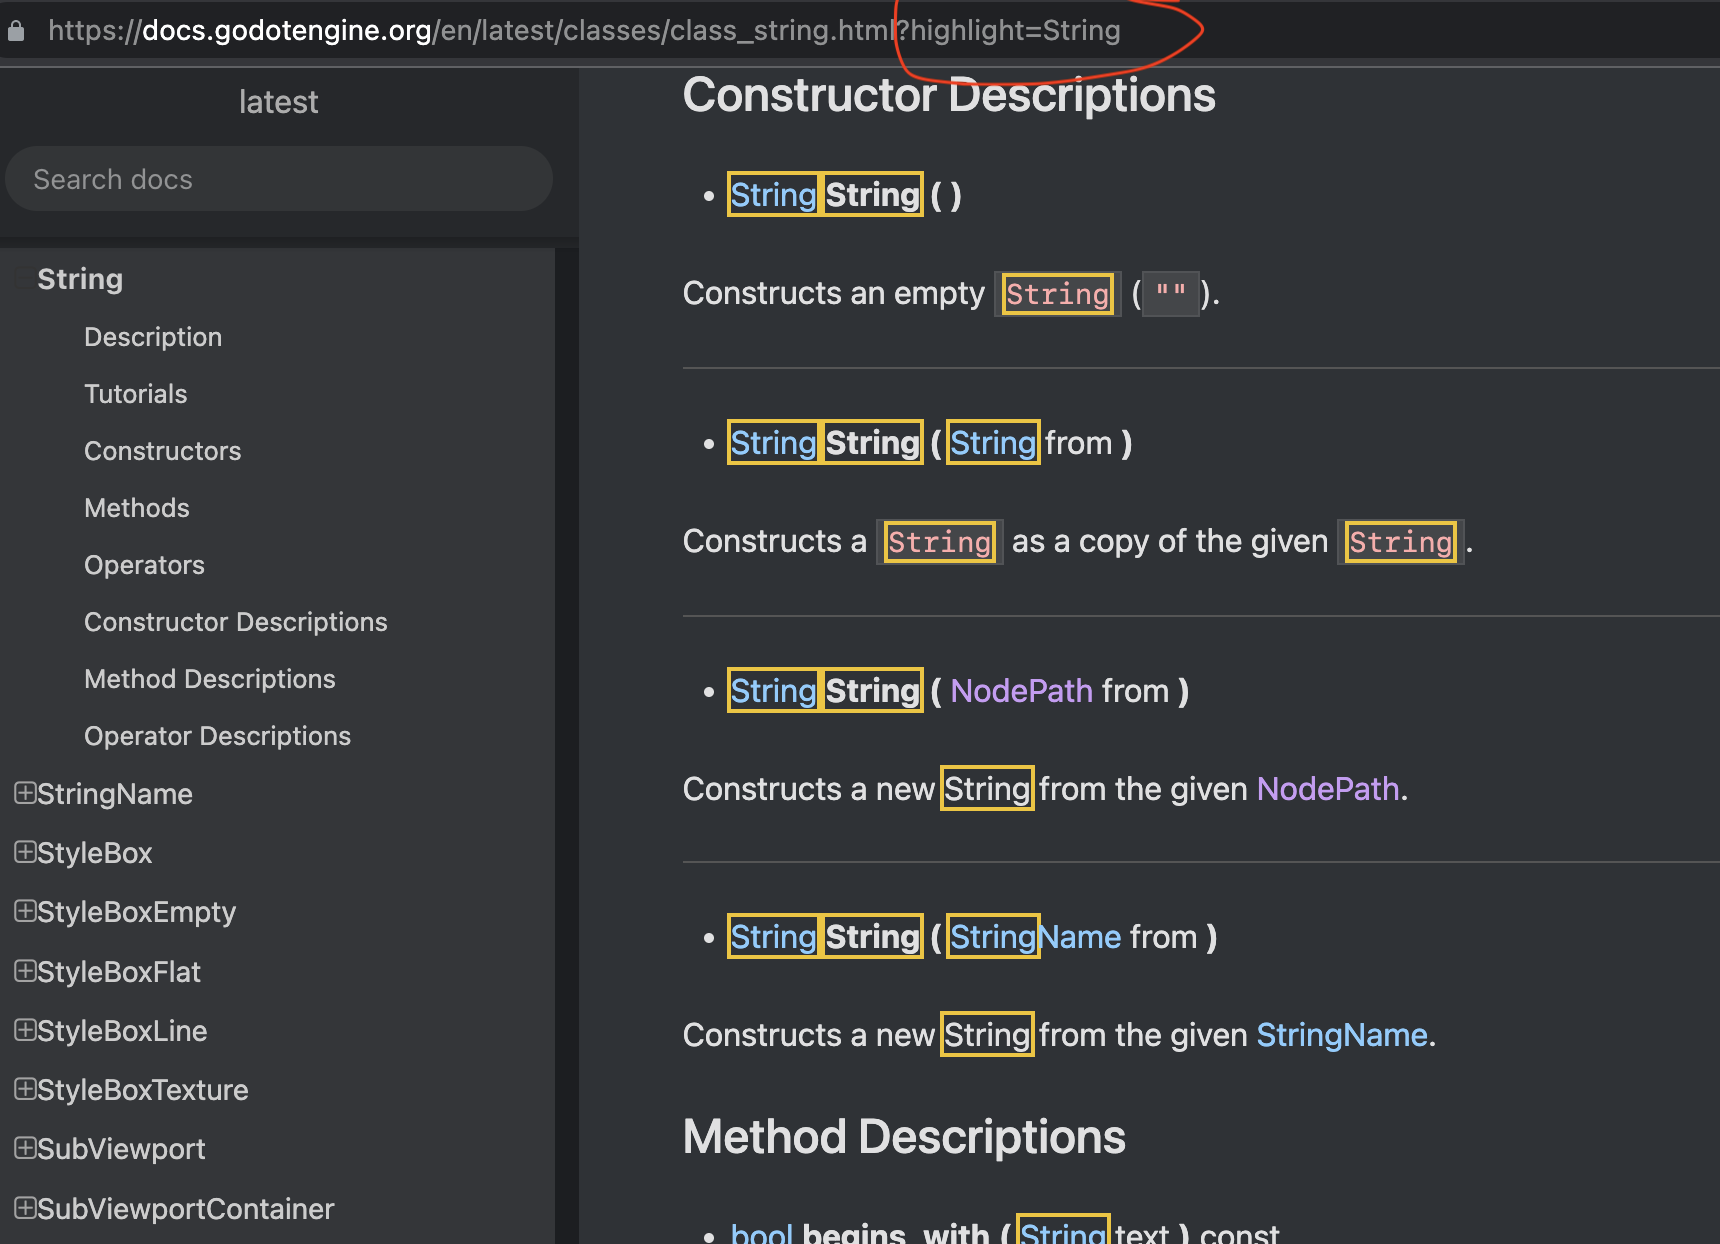1720x1244 pixels.
Task: Go to the Tutorials section
Action: pos(135,393)
